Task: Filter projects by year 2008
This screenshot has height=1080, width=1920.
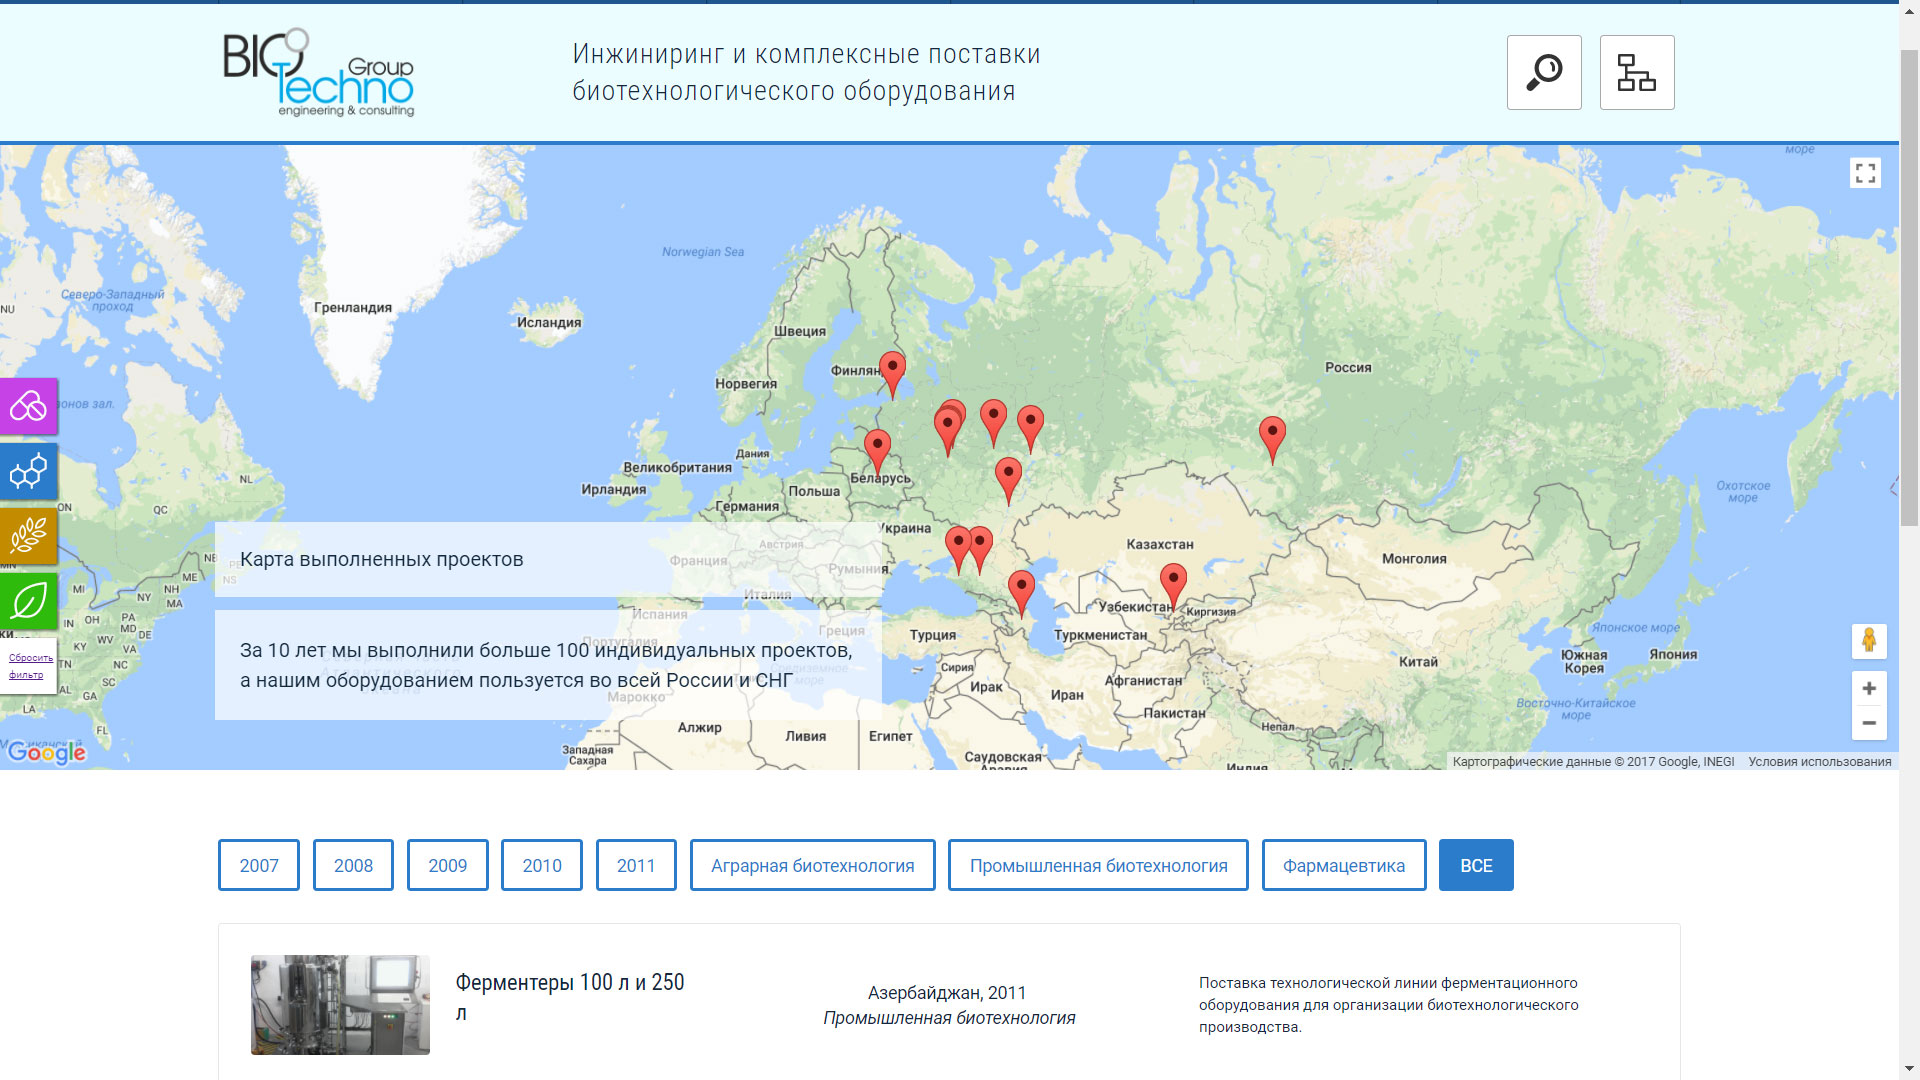Action: click(353, 865)
